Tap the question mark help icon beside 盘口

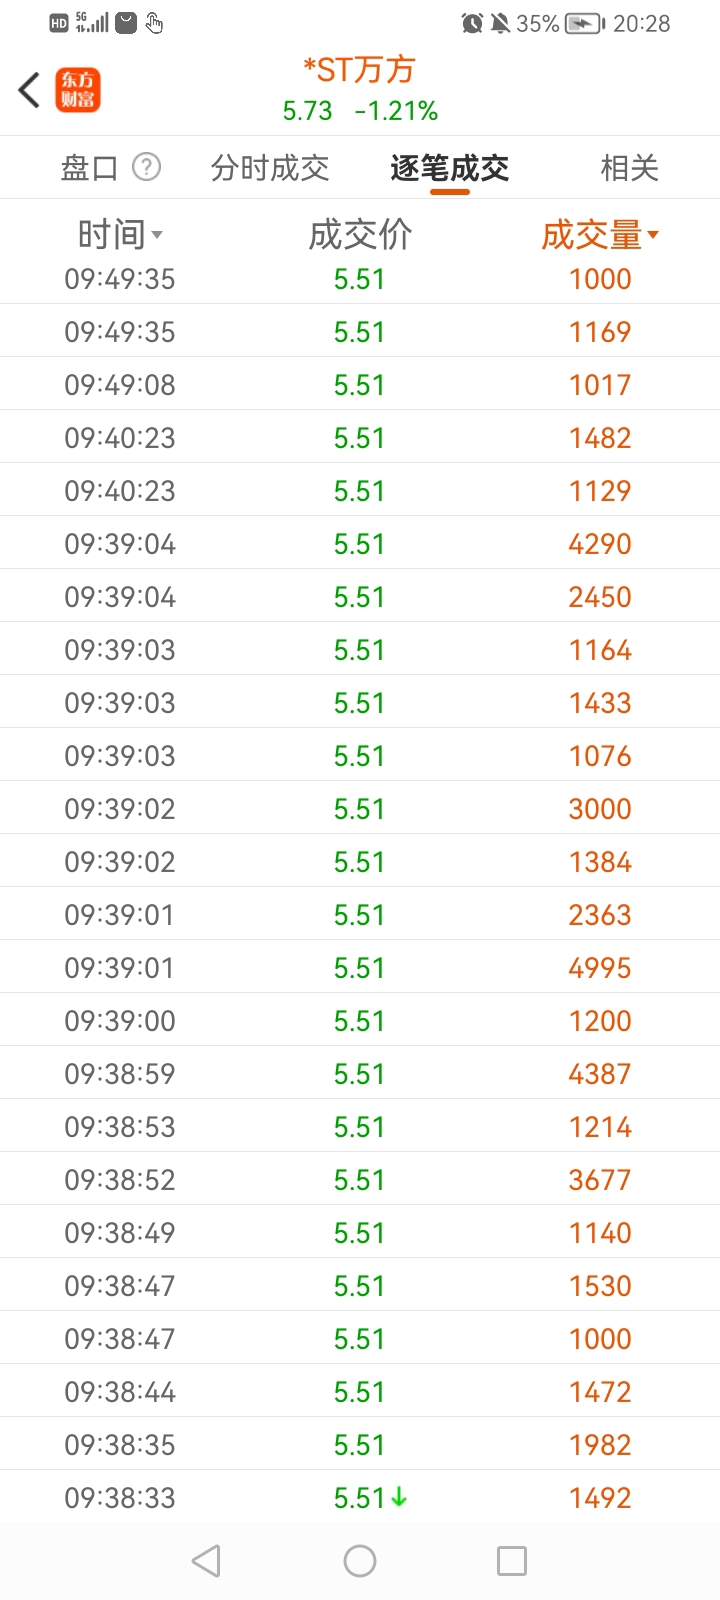[x=147, y=167]
